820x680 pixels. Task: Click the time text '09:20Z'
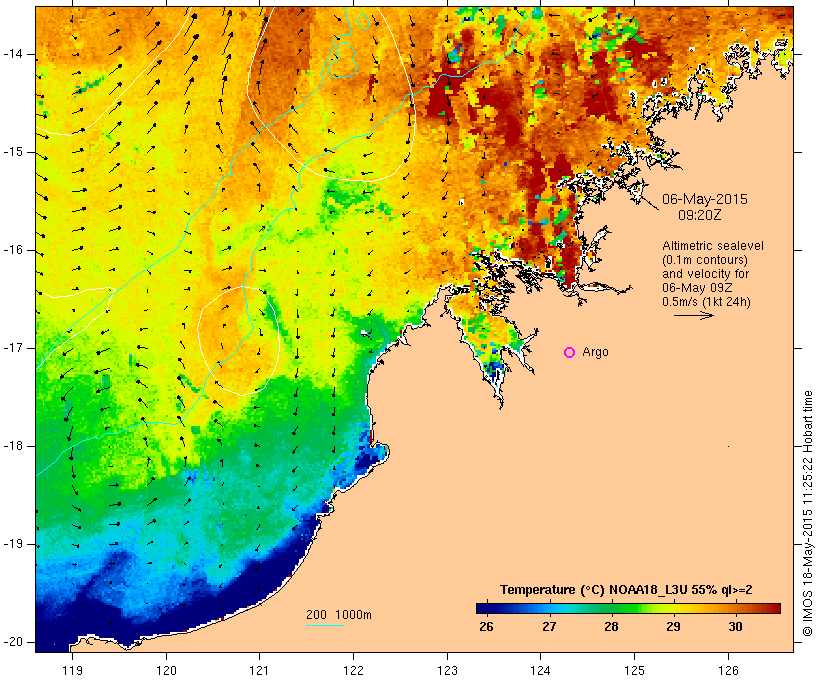(x=700, y=215)
